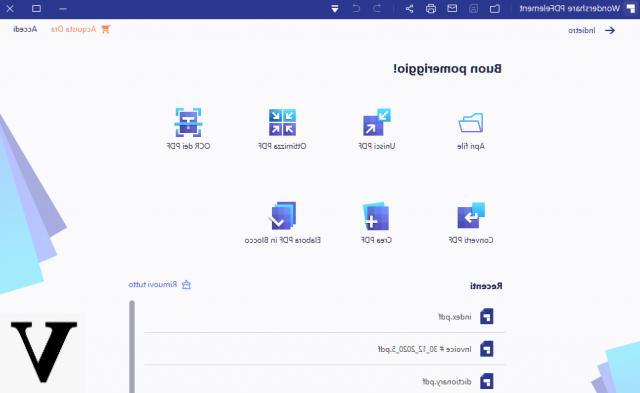The image size is (640, 393).
Task: Launch the Unisci PDF merge tool
Action: coord(377,122)
